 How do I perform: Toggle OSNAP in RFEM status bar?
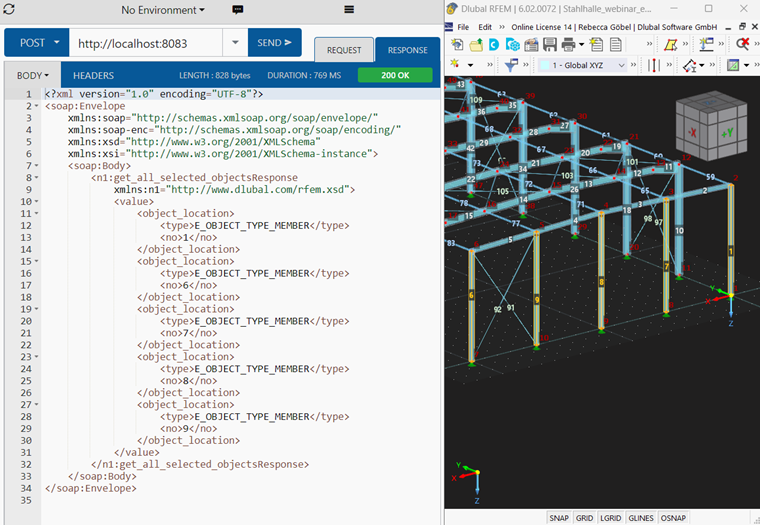click(673, 518)
